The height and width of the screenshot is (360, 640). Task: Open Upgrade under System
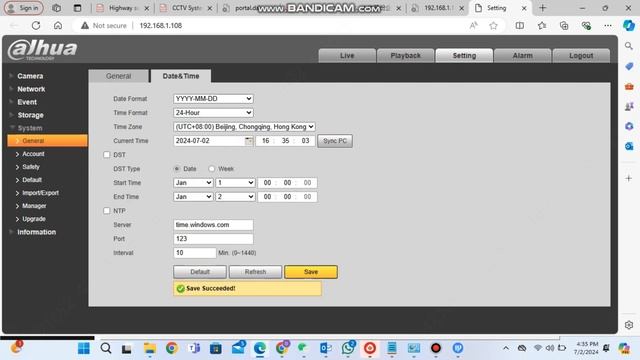click(34, 219)
